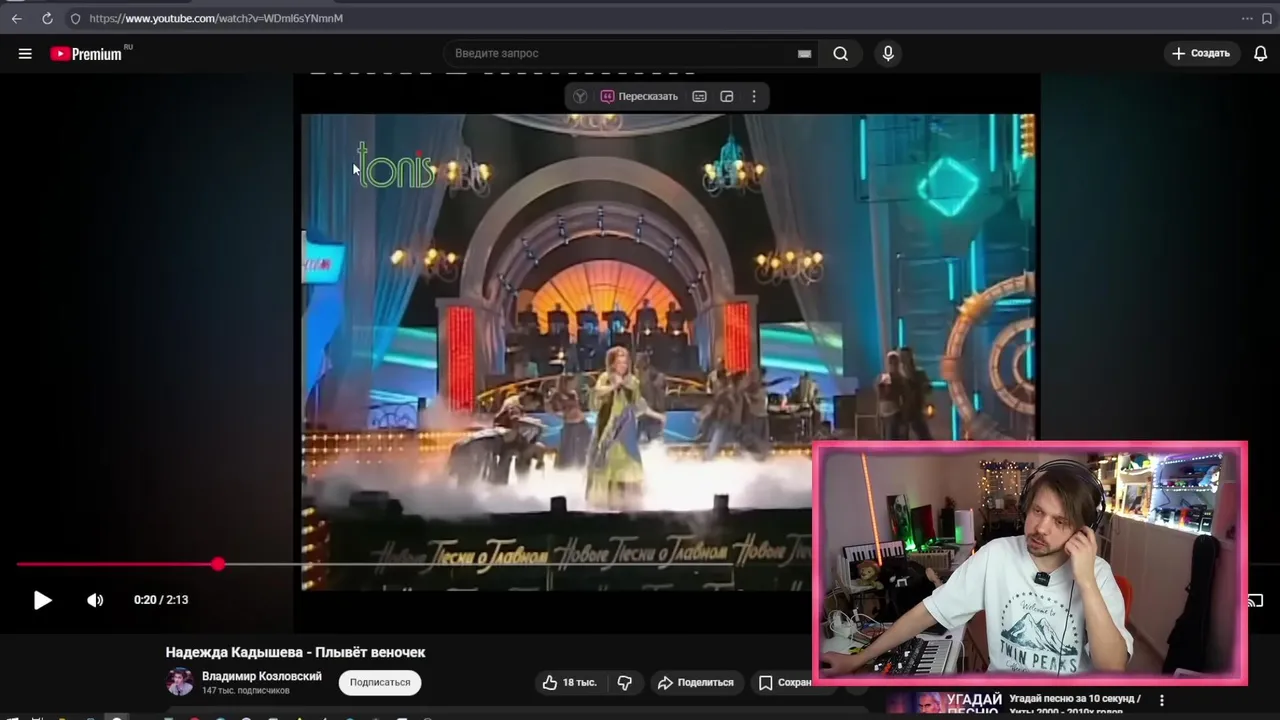Image resolution: width=1280 pixels, height=720 pixels.
Task: Play the video with the play button
Action: [x=42, y=600]
